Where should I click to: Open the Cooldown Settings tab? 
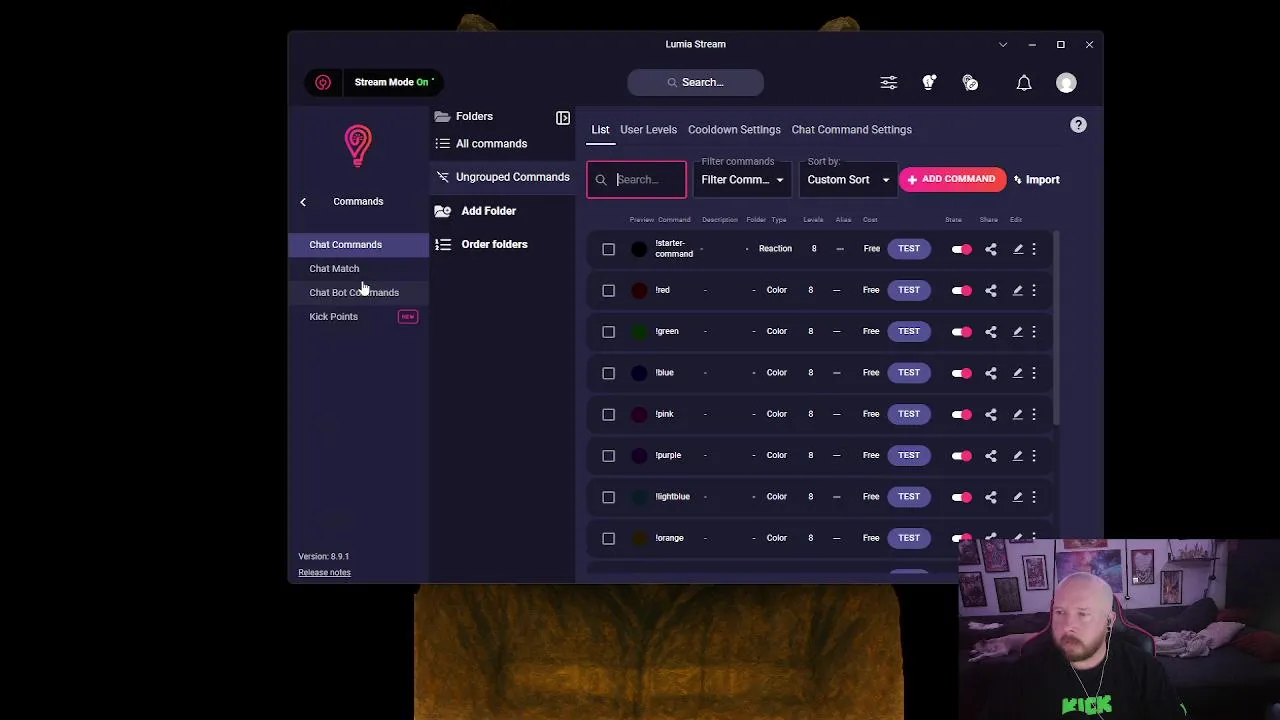tap(734, 130)
